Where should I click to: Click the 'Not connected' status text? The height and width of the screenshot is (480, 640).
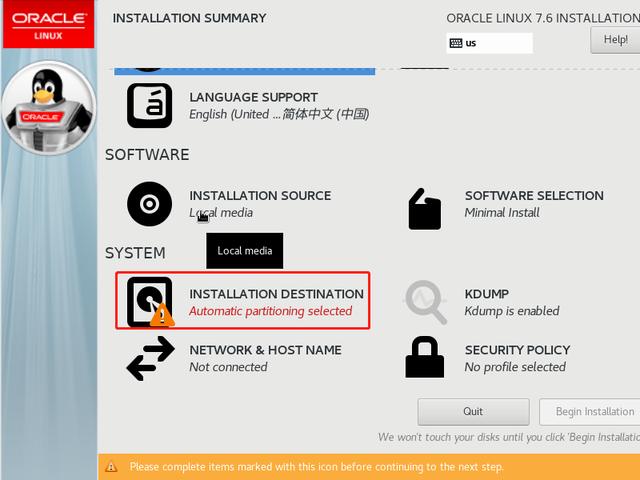[228, 367]
